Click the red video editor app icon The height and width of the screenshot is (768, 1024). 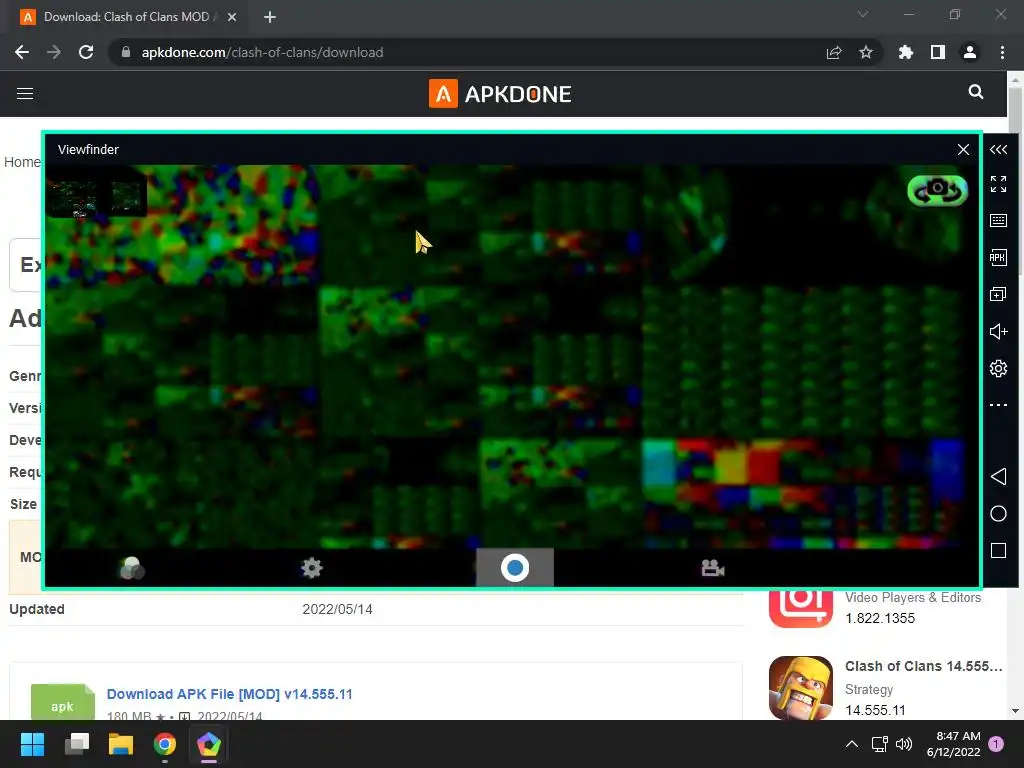801,609
